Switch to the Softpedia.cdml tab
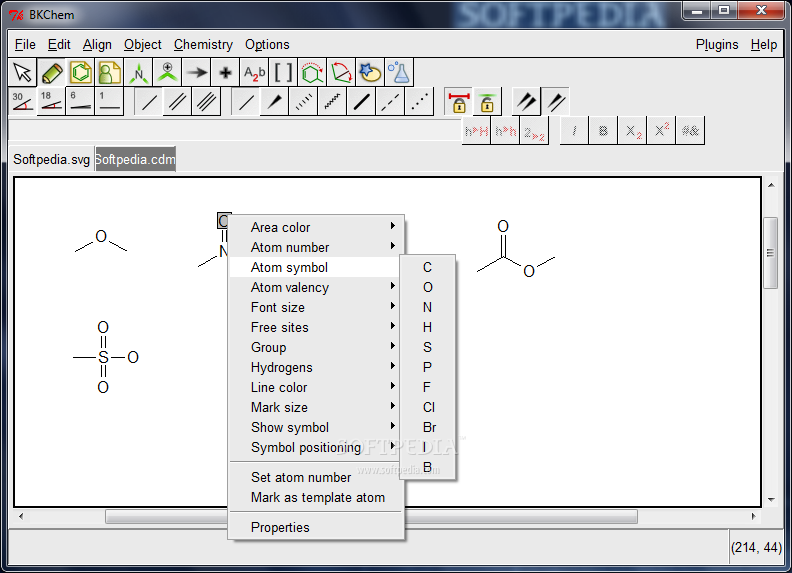 (135, 159)
